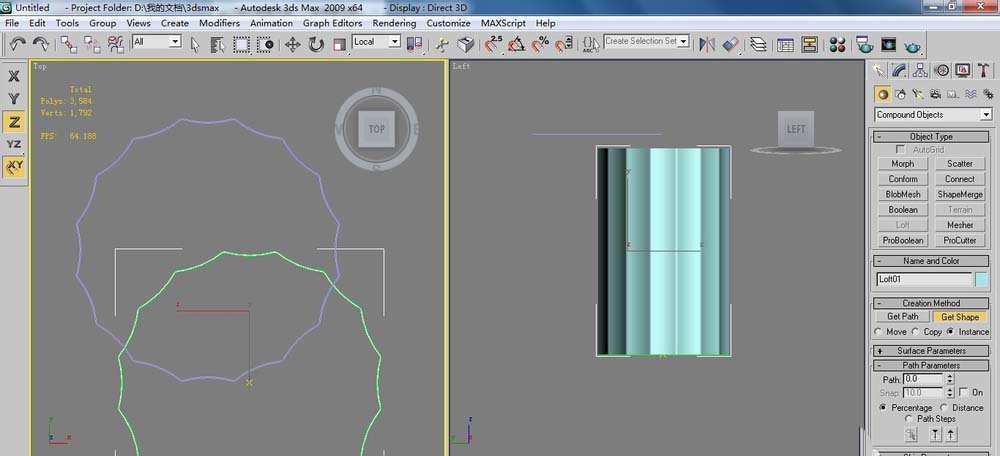This screenshot has height=456, width=1000.
Task: Toggle the 2.5 Snaps magnet icon
Action: (x=492, y=44)
